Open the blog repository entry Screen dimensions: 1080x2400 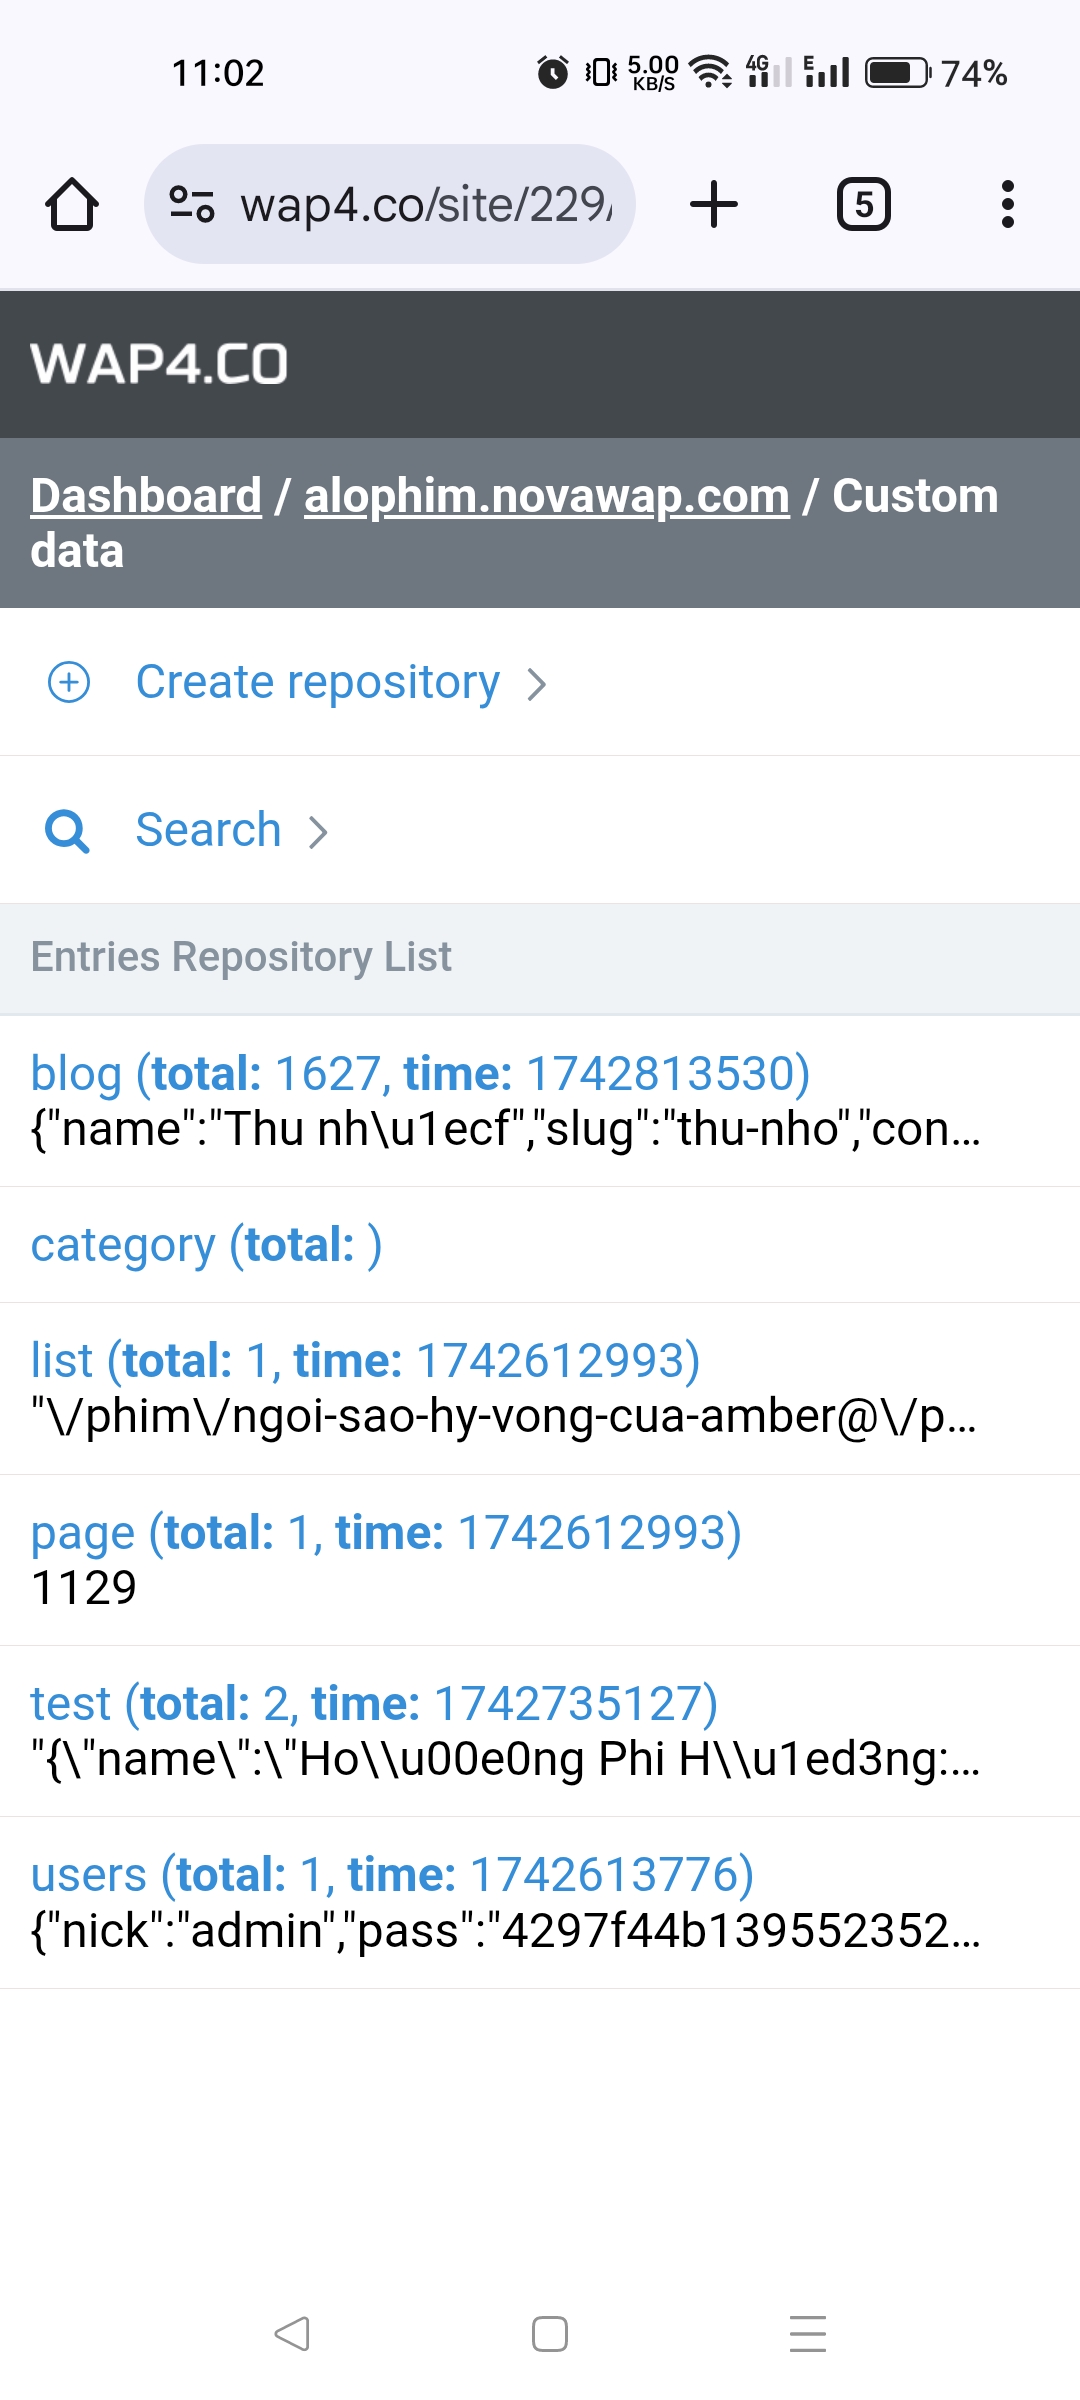click(x=420, y=1074)
